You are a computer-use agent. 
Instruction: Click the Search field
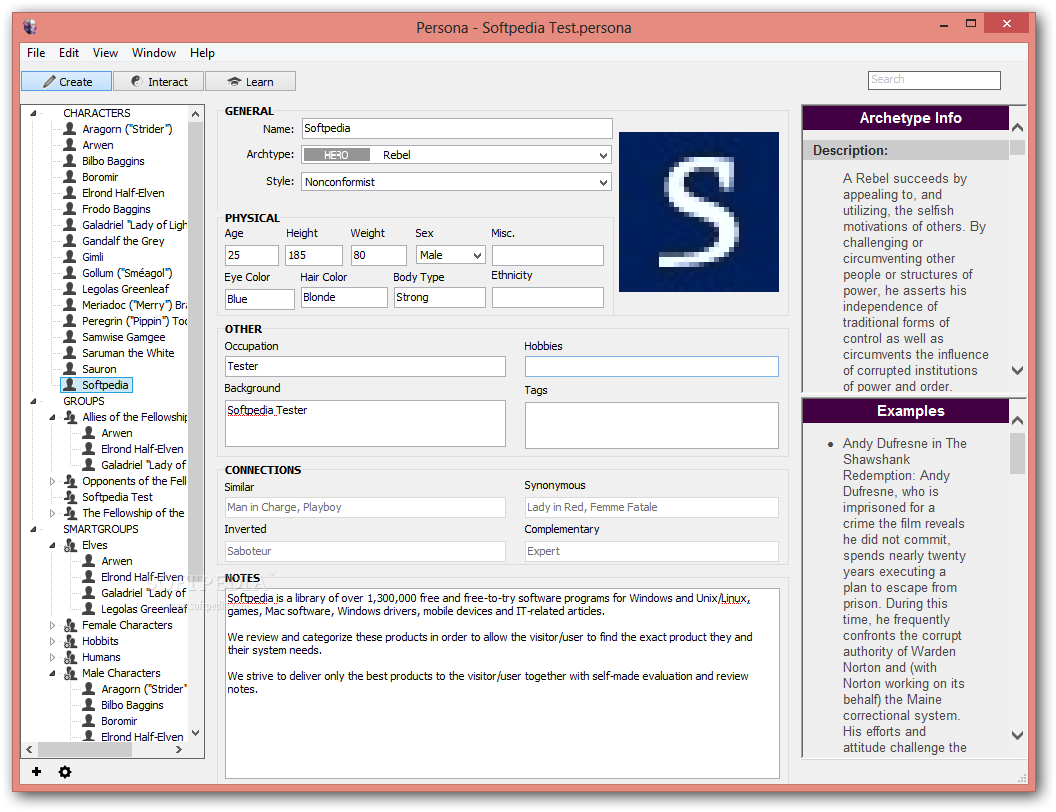click(x=934, y=80)
